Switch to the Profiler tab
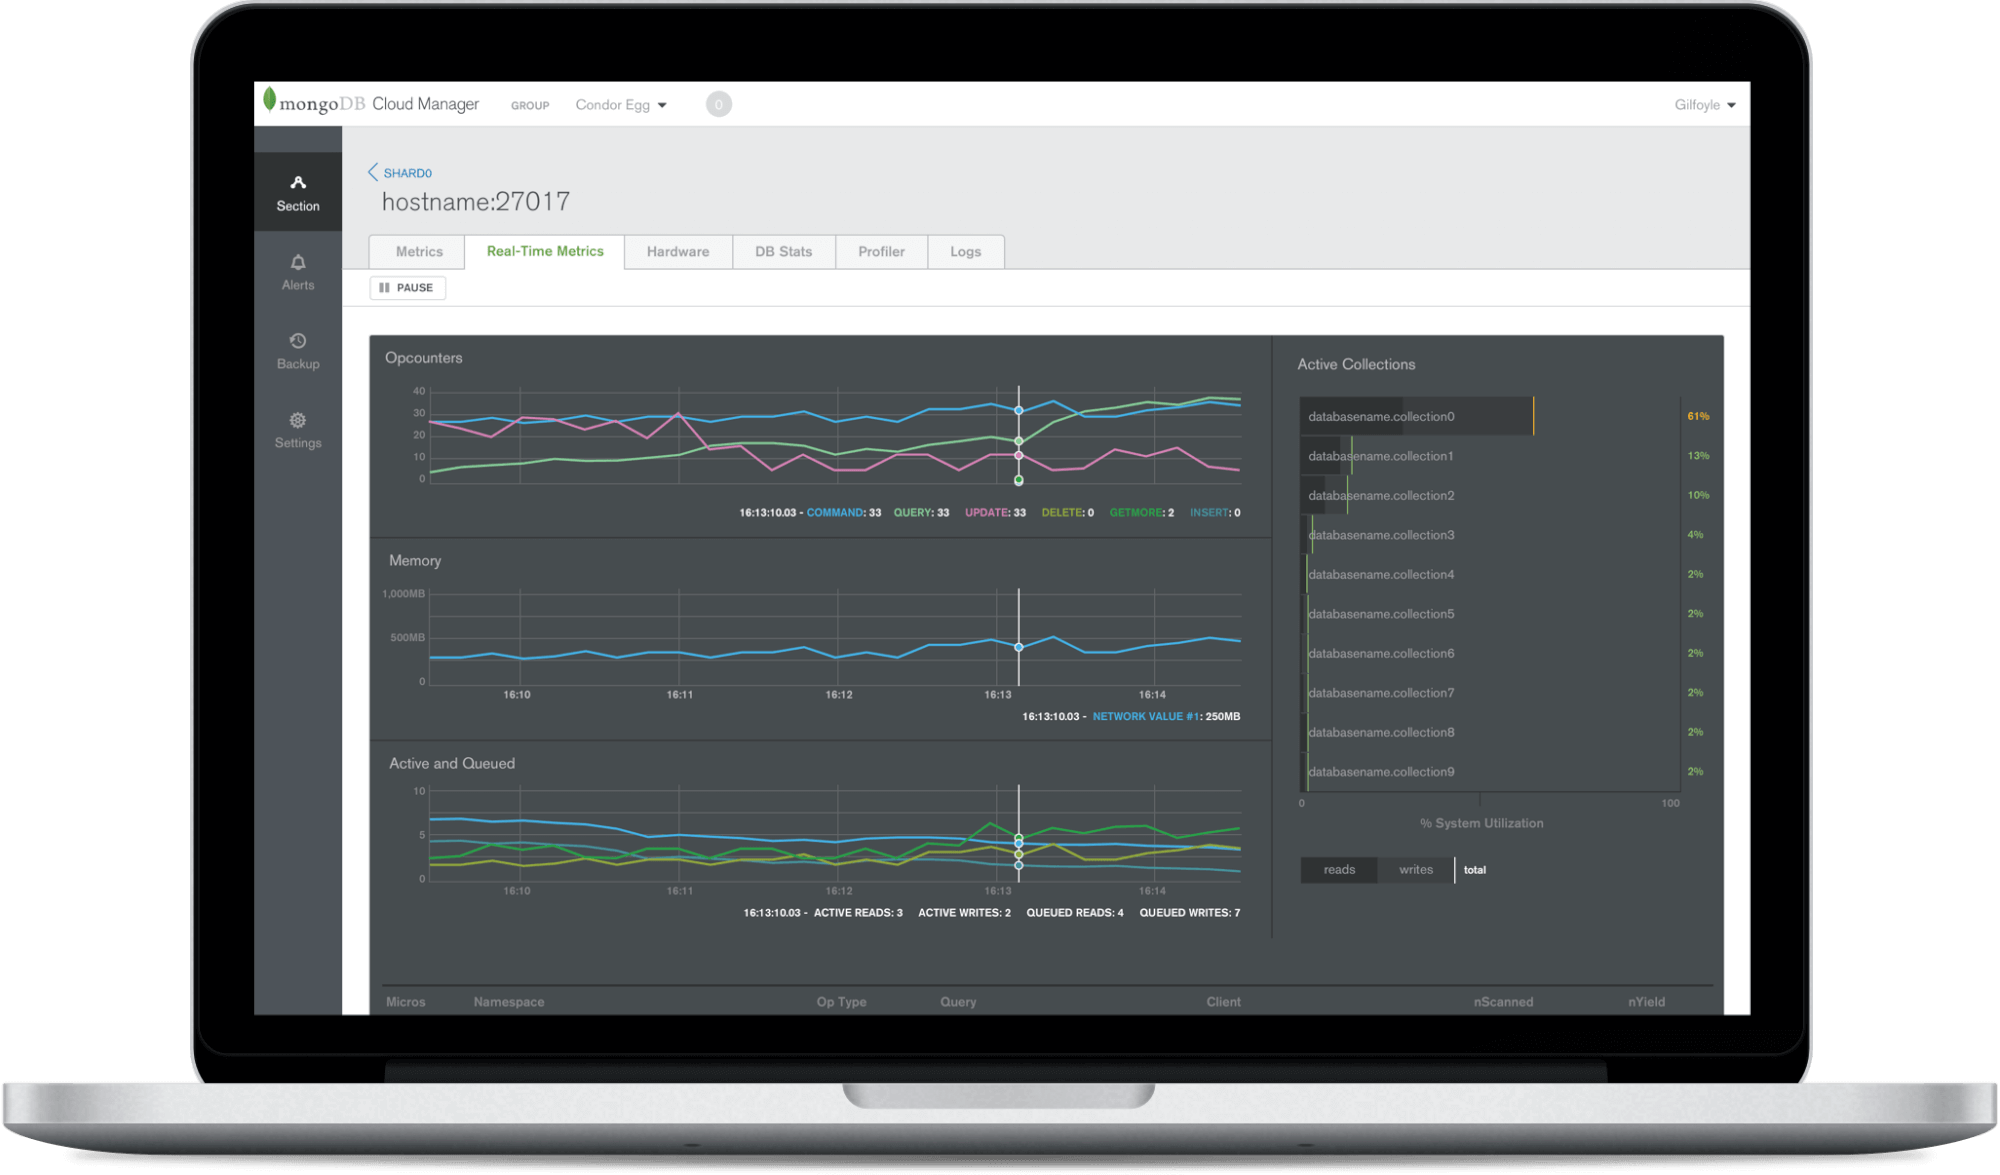The image size is (2000, 1175). [x=881, y=252]
